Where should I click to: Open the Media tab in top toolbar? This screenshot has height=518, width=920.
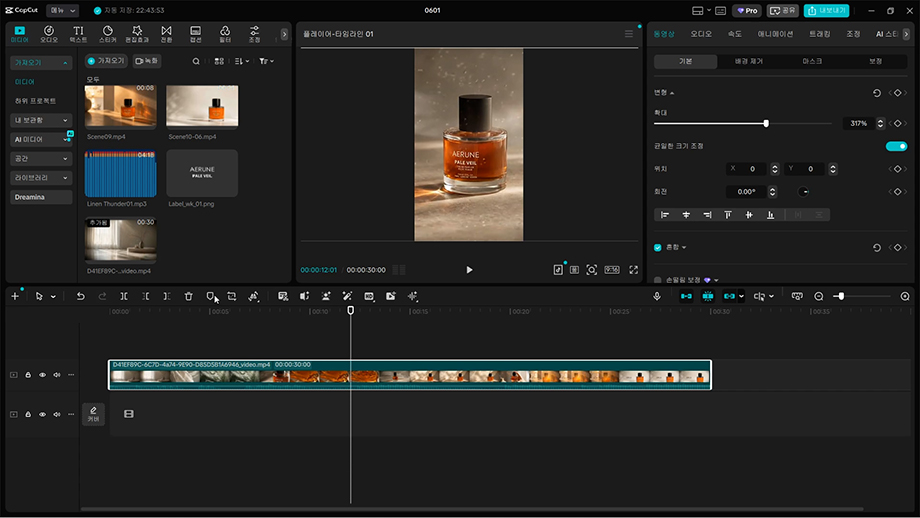coord(19,34)
